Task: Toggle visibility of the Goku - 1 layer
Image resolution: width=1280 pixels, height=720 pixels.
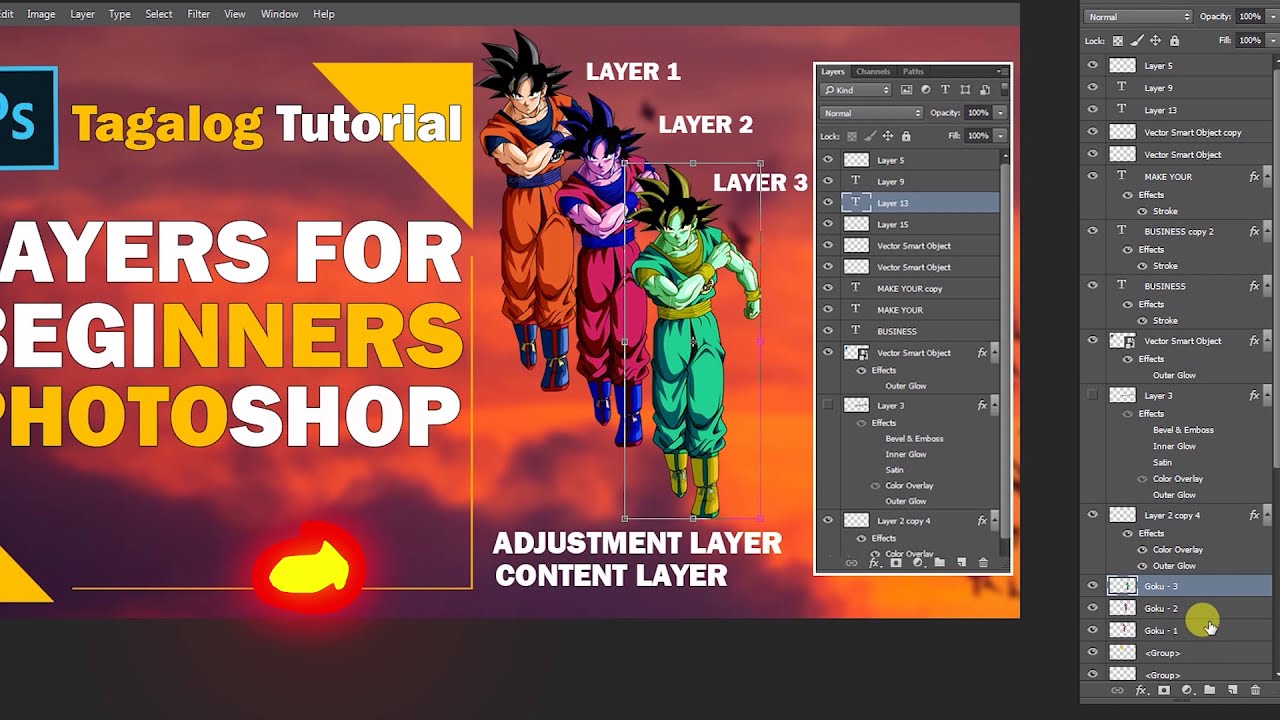Action: 1092,630
